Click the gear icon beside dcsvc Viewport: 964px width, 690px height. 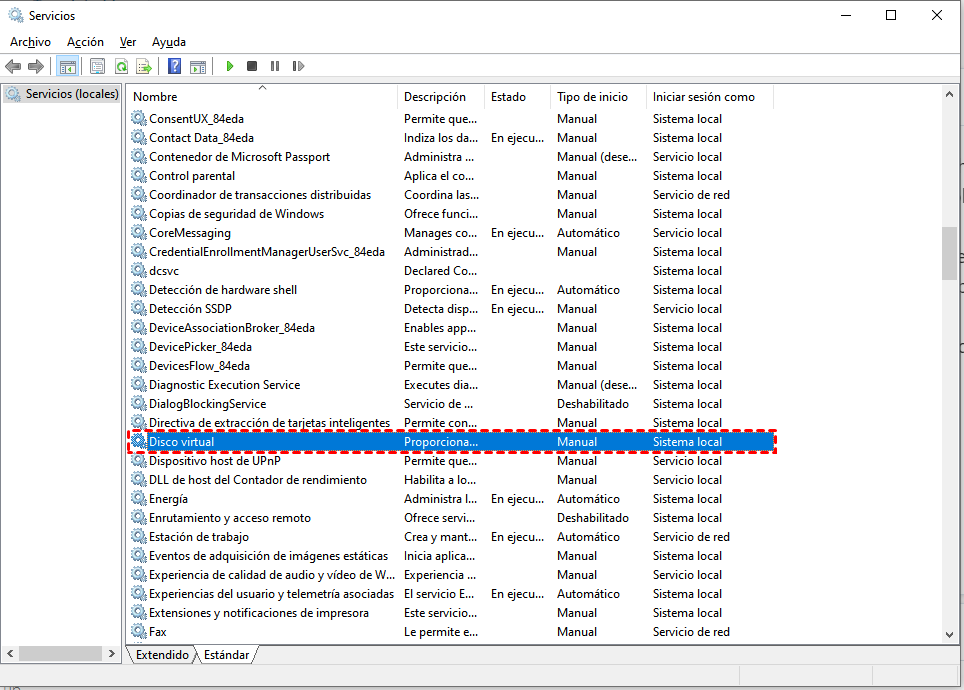139,271
